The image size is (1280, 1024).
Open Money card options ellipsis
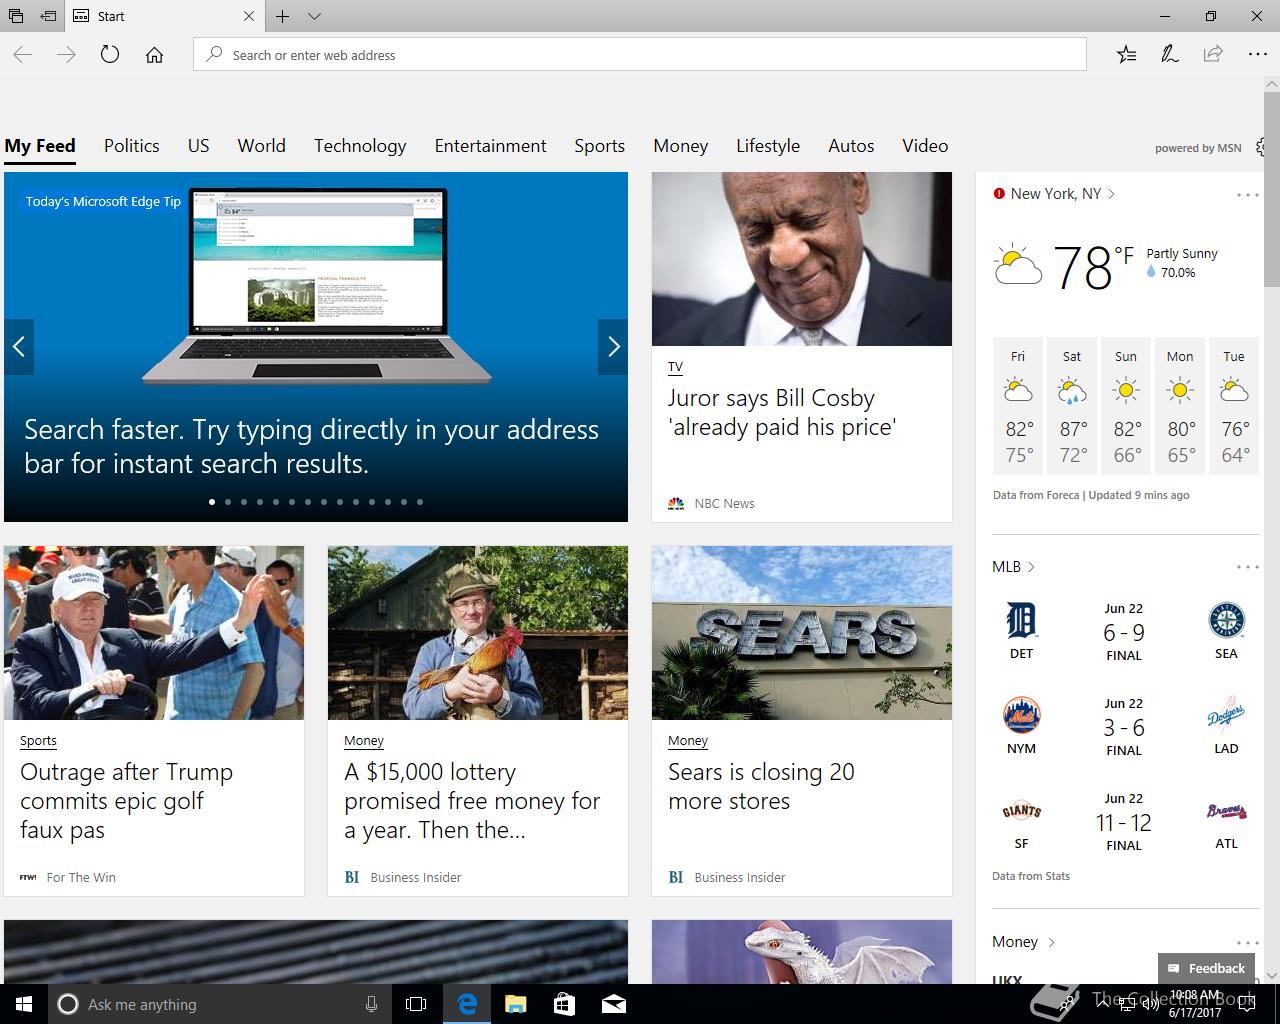[x=1248, y=943]
